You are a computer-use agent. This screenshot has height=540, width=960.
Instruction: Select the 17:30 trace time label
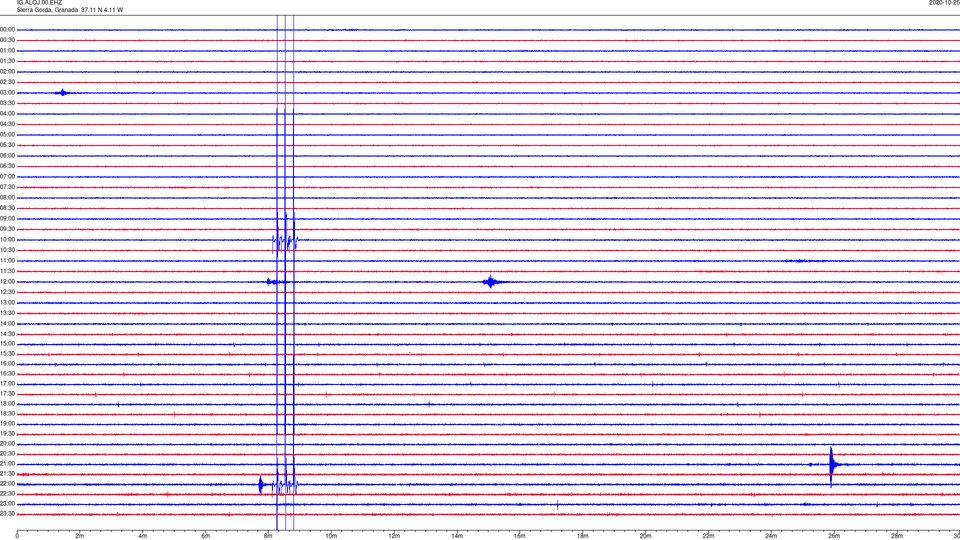click(7, 394)
